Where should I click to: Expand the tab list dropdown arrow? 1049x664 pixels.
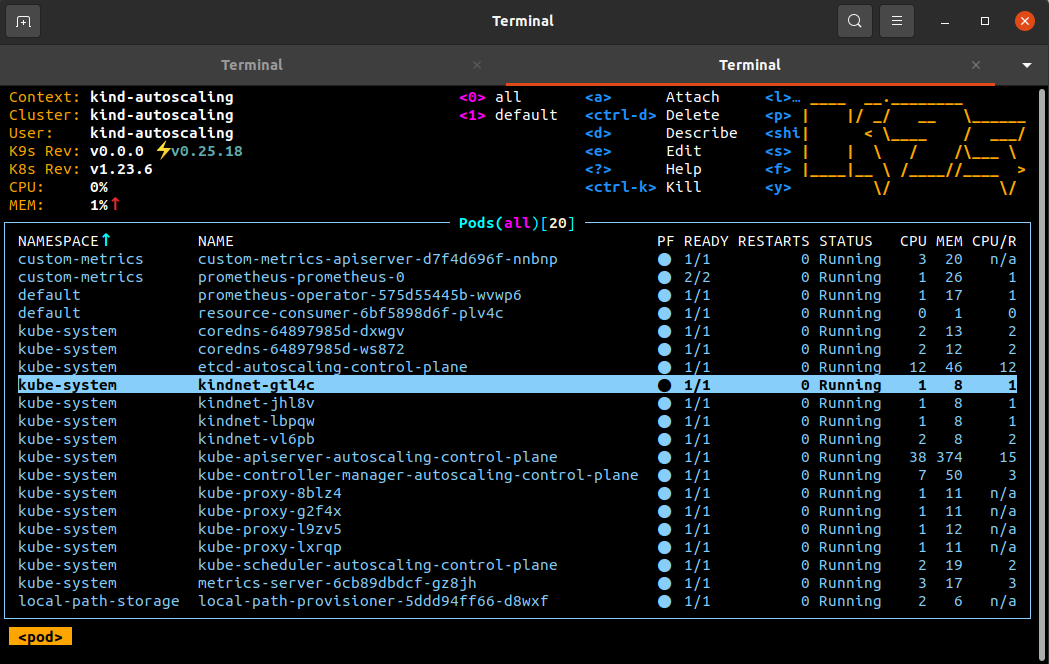1026,65
